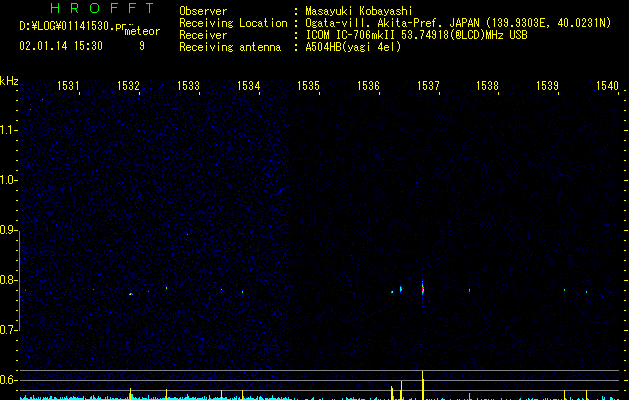Click the 1540 time axis label

(x=607, y=86)
